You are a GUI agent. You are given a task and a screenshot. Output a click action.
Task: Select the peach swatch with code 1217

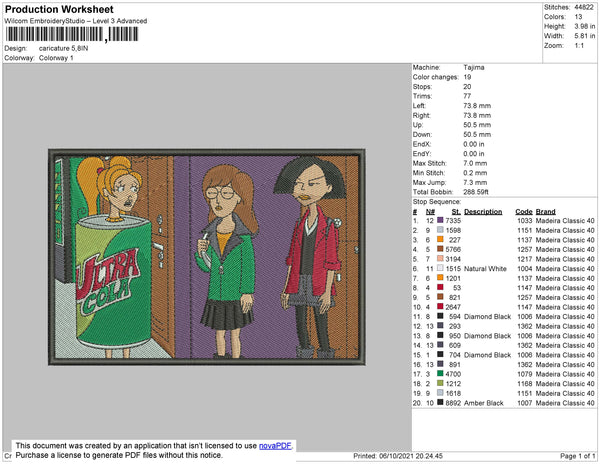[x=440, y=259]
